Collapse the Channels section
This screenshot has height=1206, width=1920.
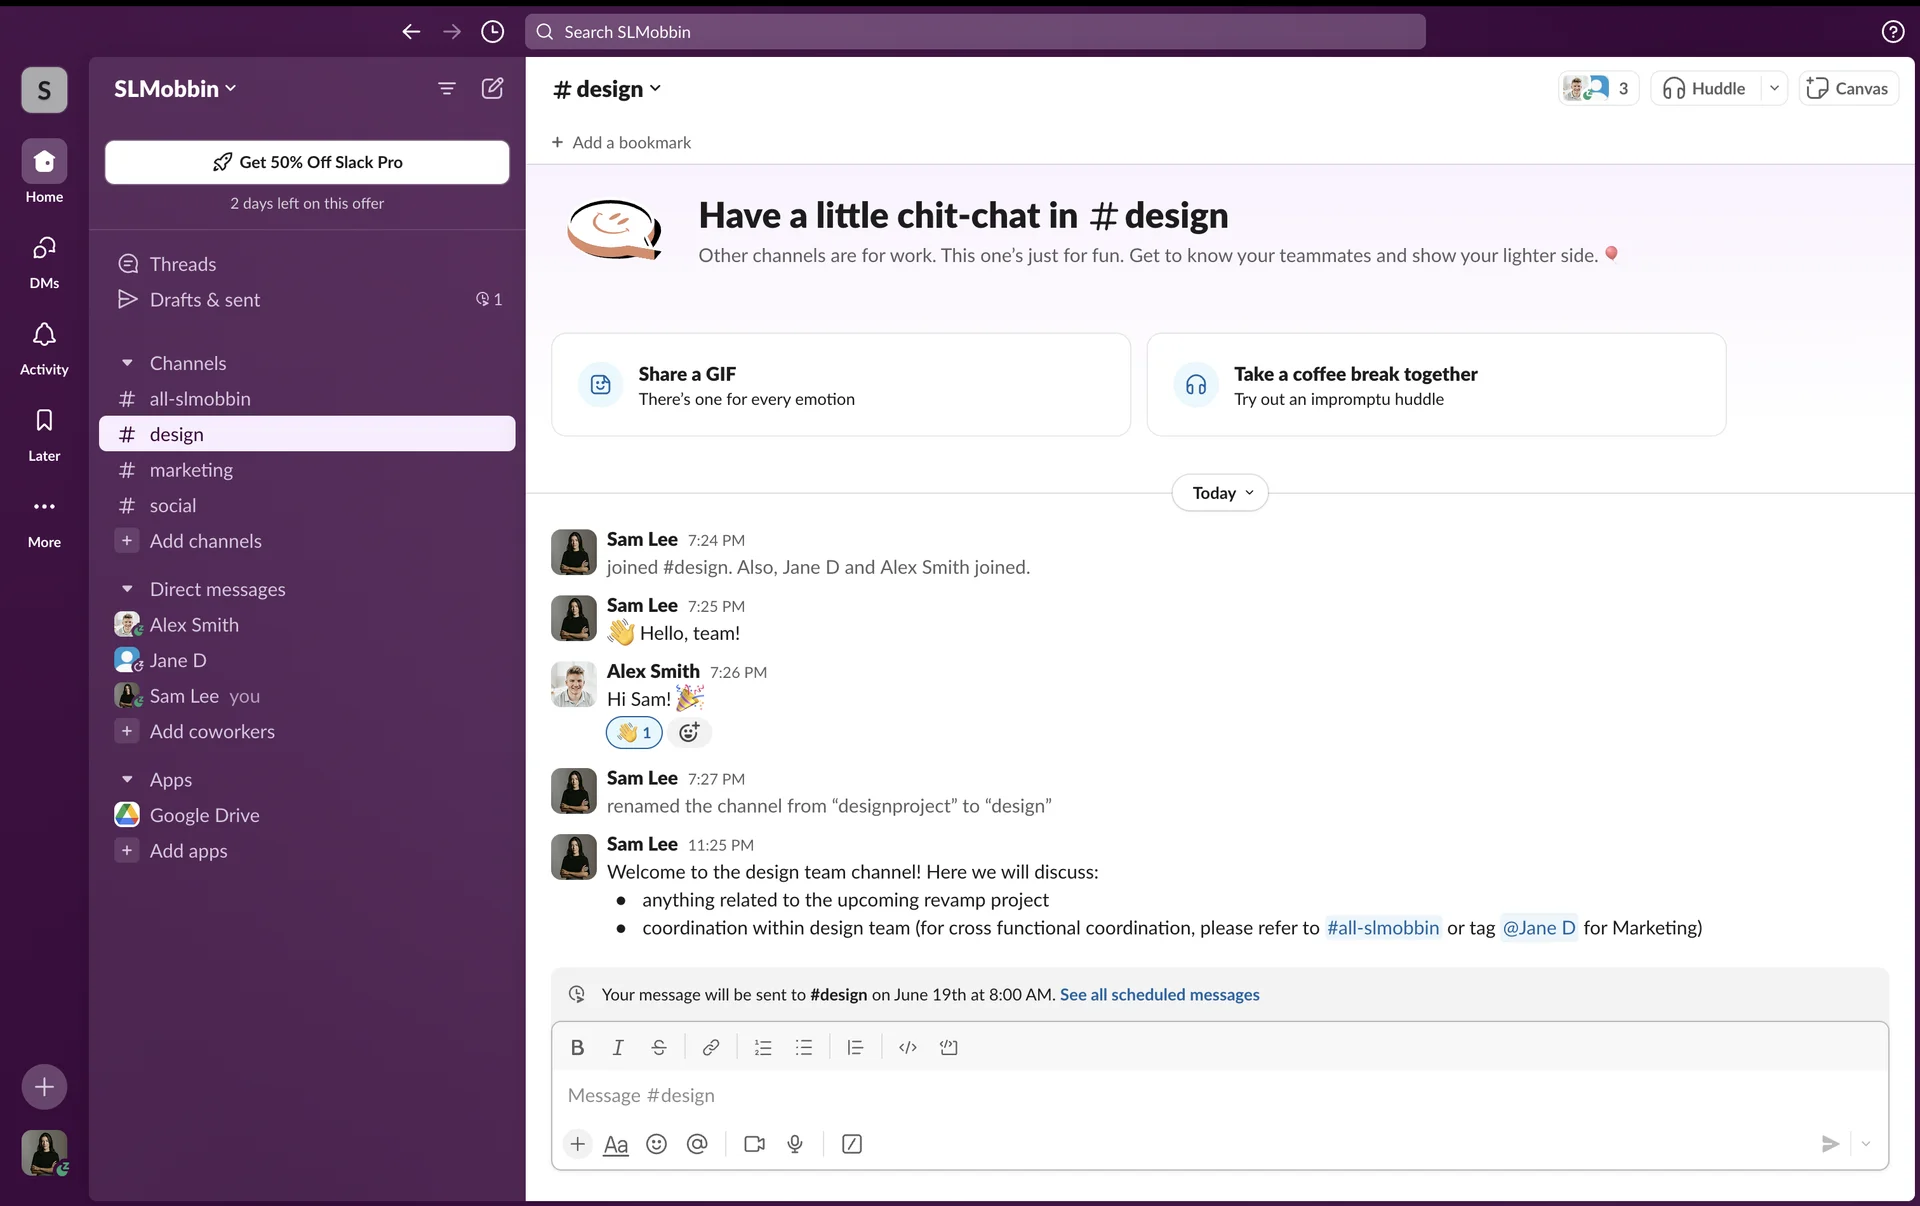pos(127,363)
